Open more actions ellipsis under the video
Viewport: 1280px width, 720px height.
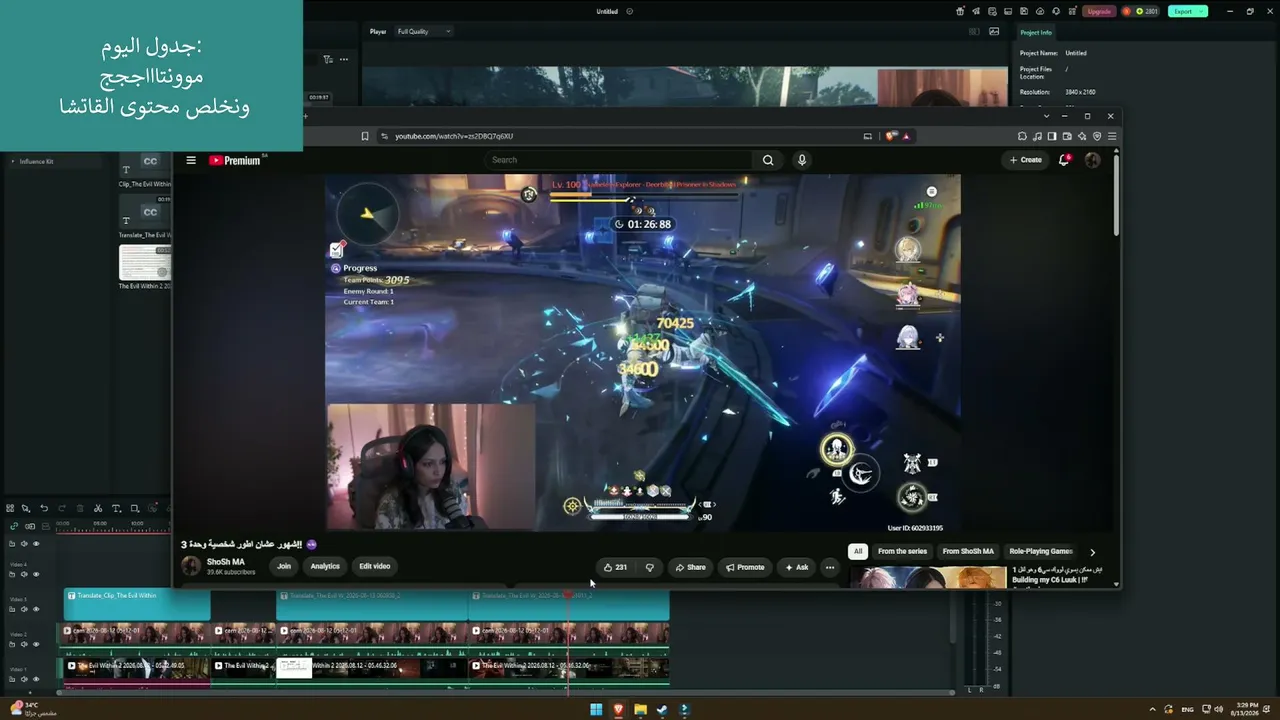(x=829, y=567)
